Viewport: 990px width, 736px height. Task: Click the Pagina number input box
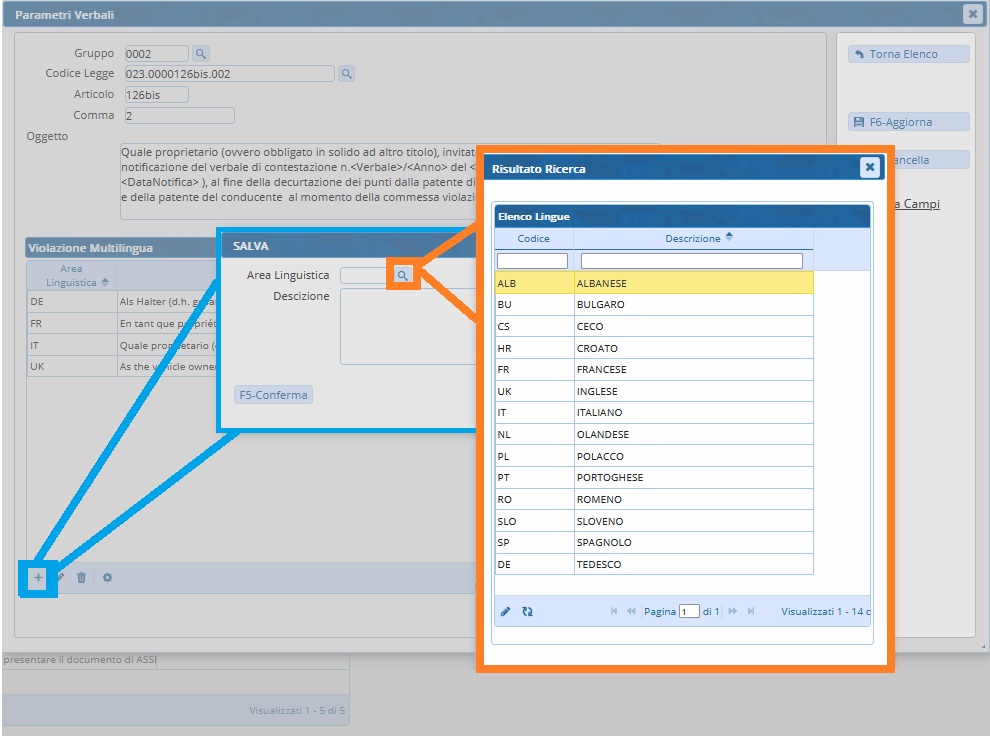pos(689,612)
